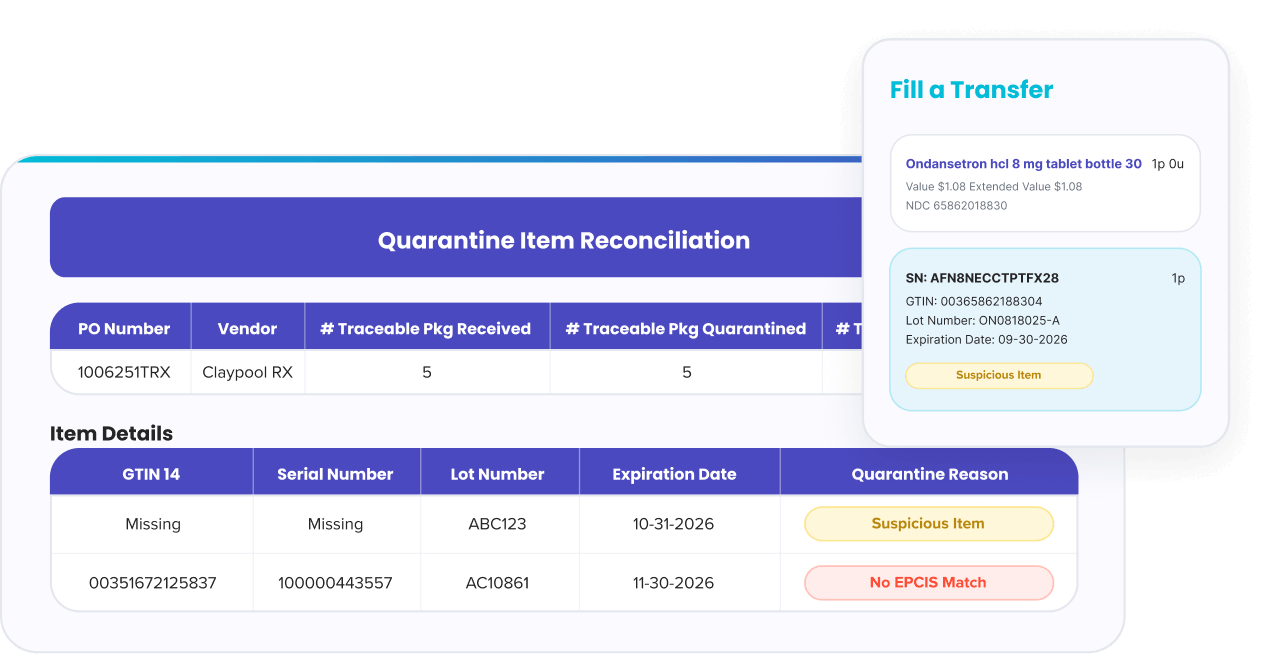The width and height of the screenshot is (1281, 654).
Task: Sort by Serial Number column header
Action: 335,474
